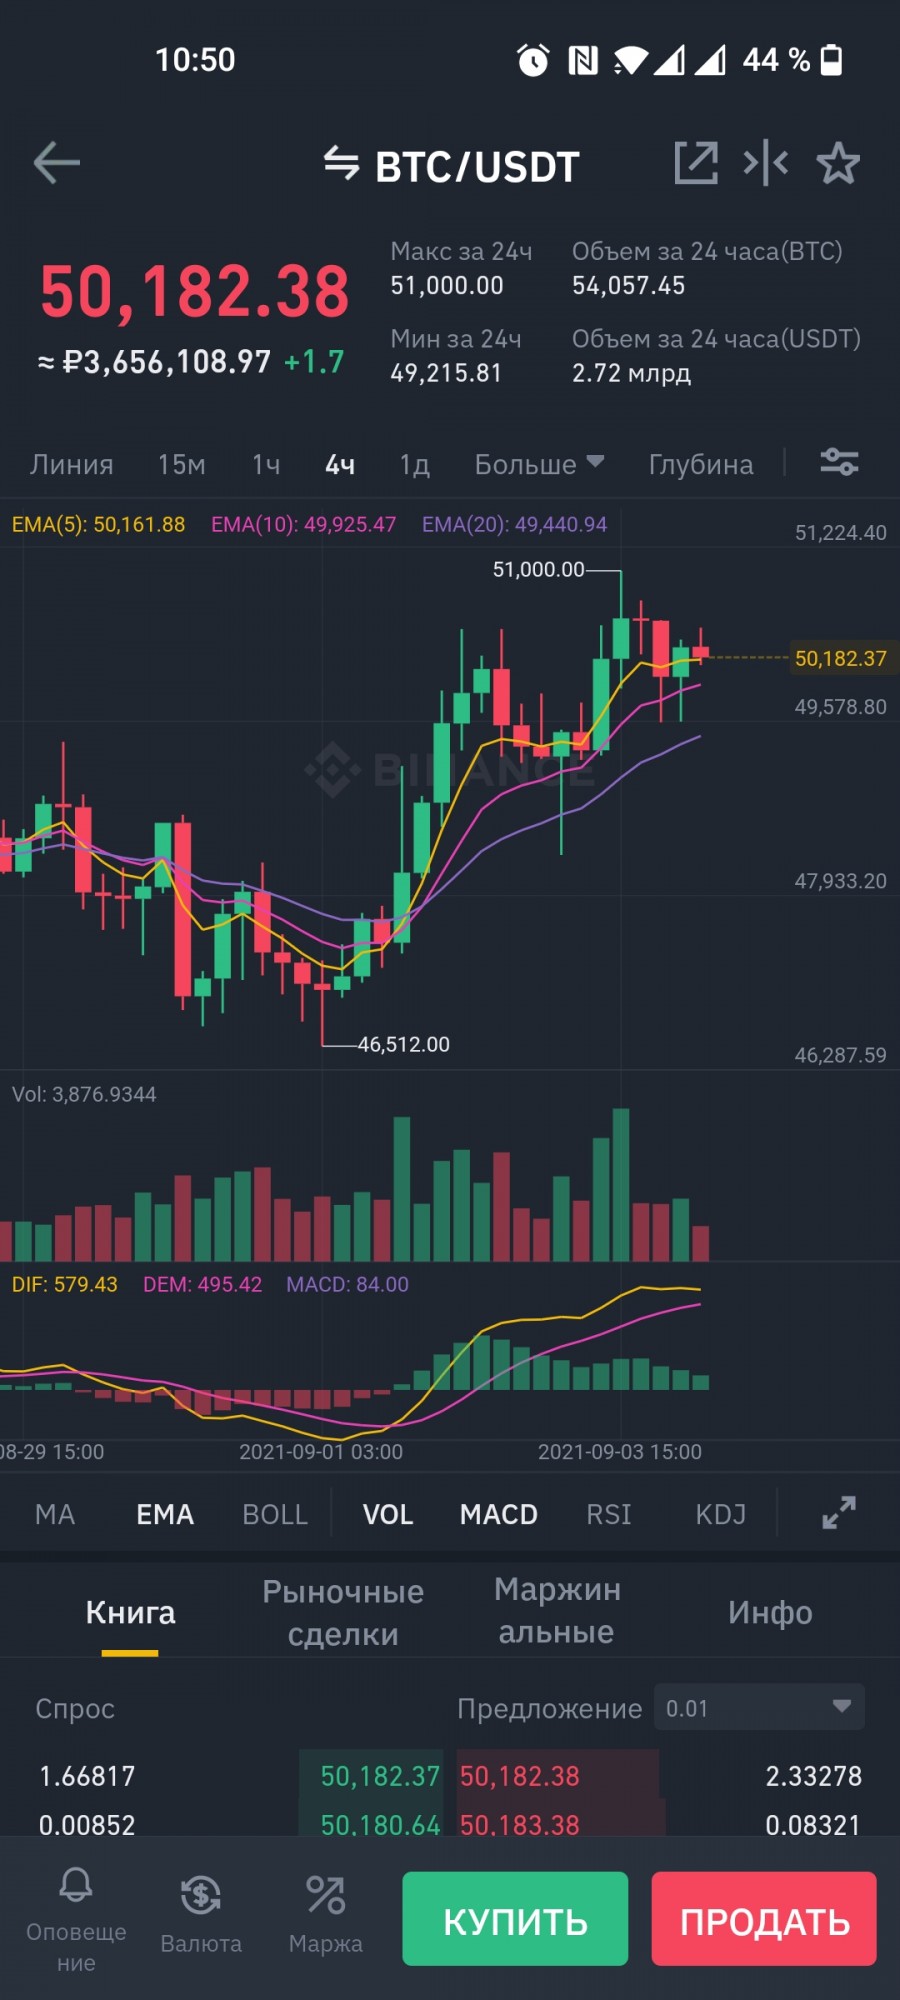900x2000 pixels.
Task: Enable the BOLL indicator
Action: (x=275, y=1514)
